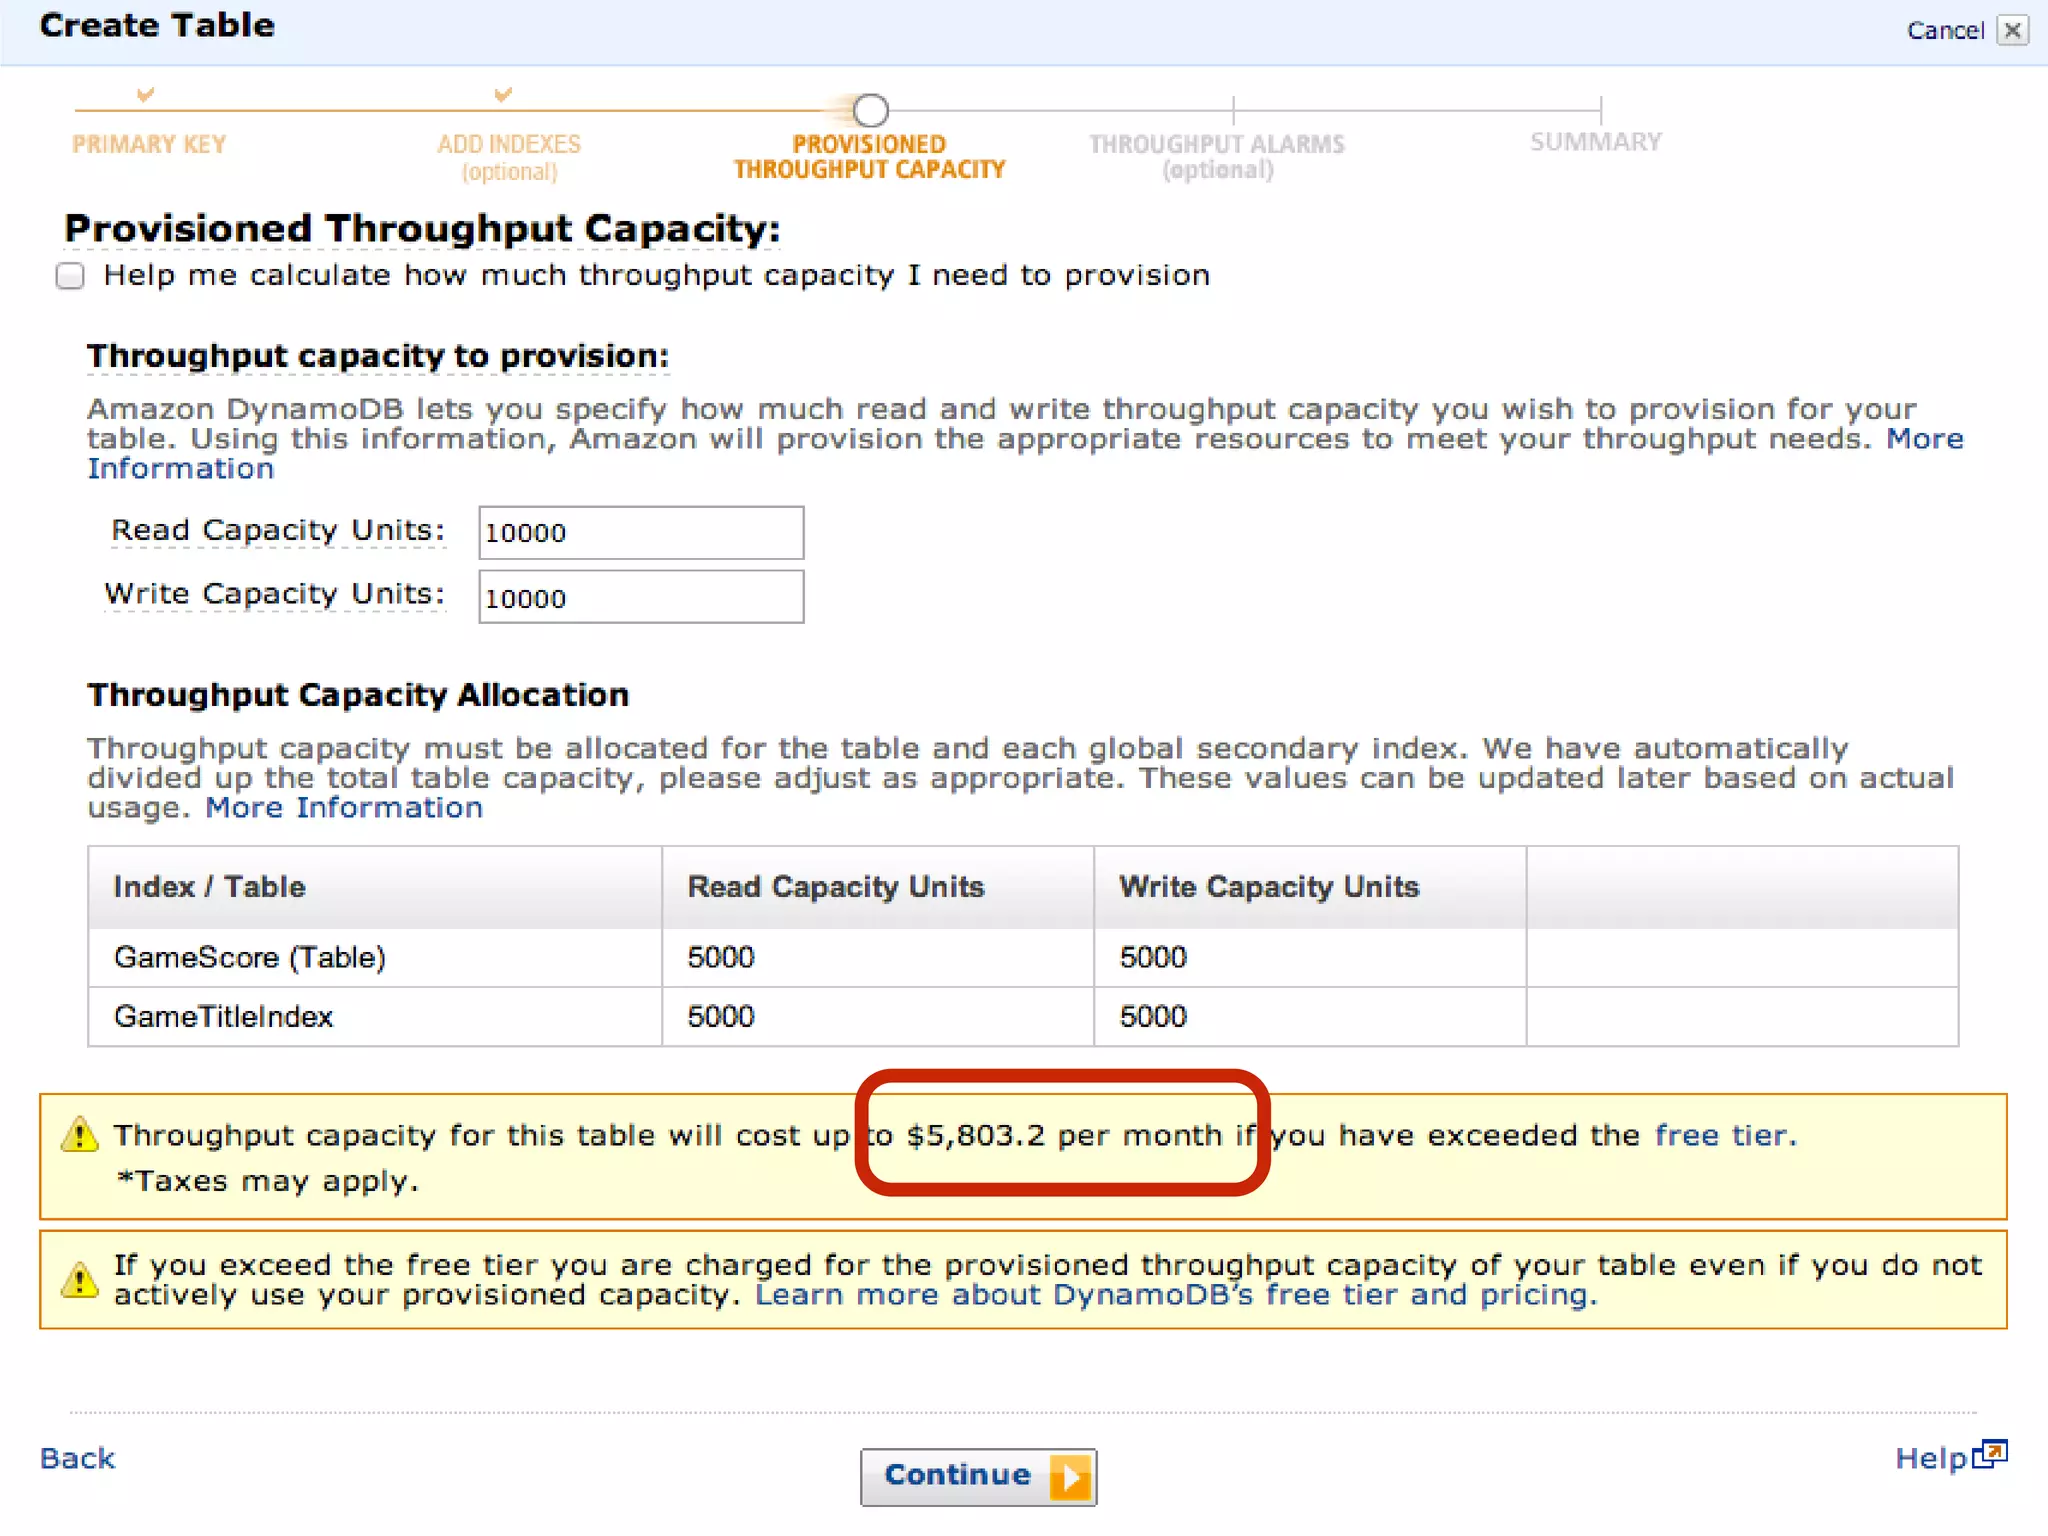Click More Information under Throughput Capacity Allocation

(344, 808)
